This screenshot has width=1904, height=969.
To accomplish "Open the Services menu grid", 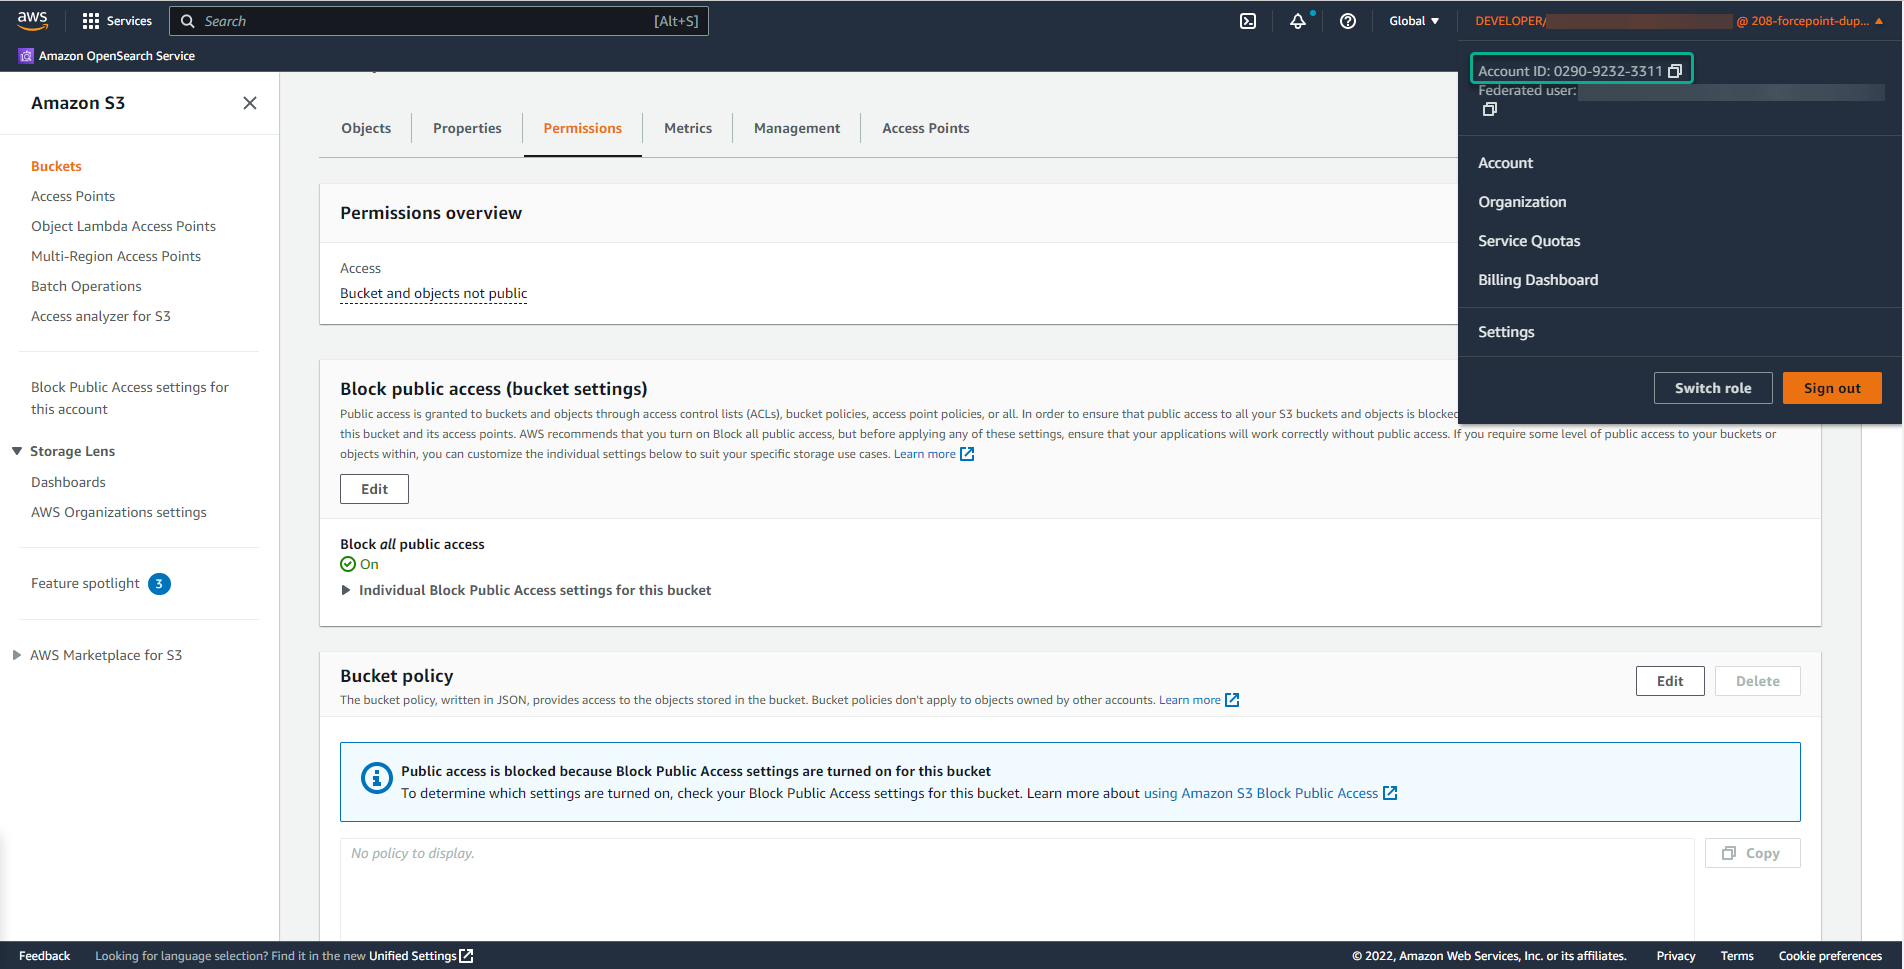I will pyautogui.click(x=117, y=20).
